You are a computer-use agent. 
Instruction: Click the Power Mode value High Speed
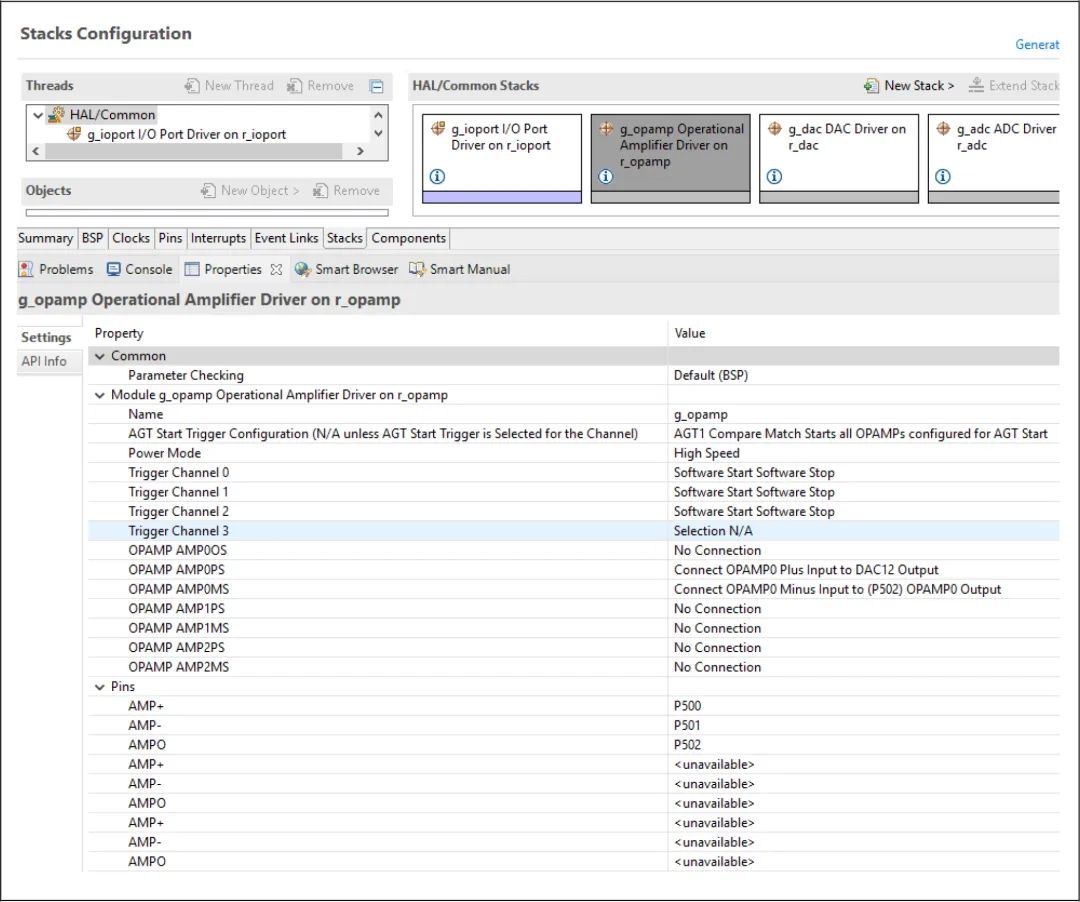706,453
